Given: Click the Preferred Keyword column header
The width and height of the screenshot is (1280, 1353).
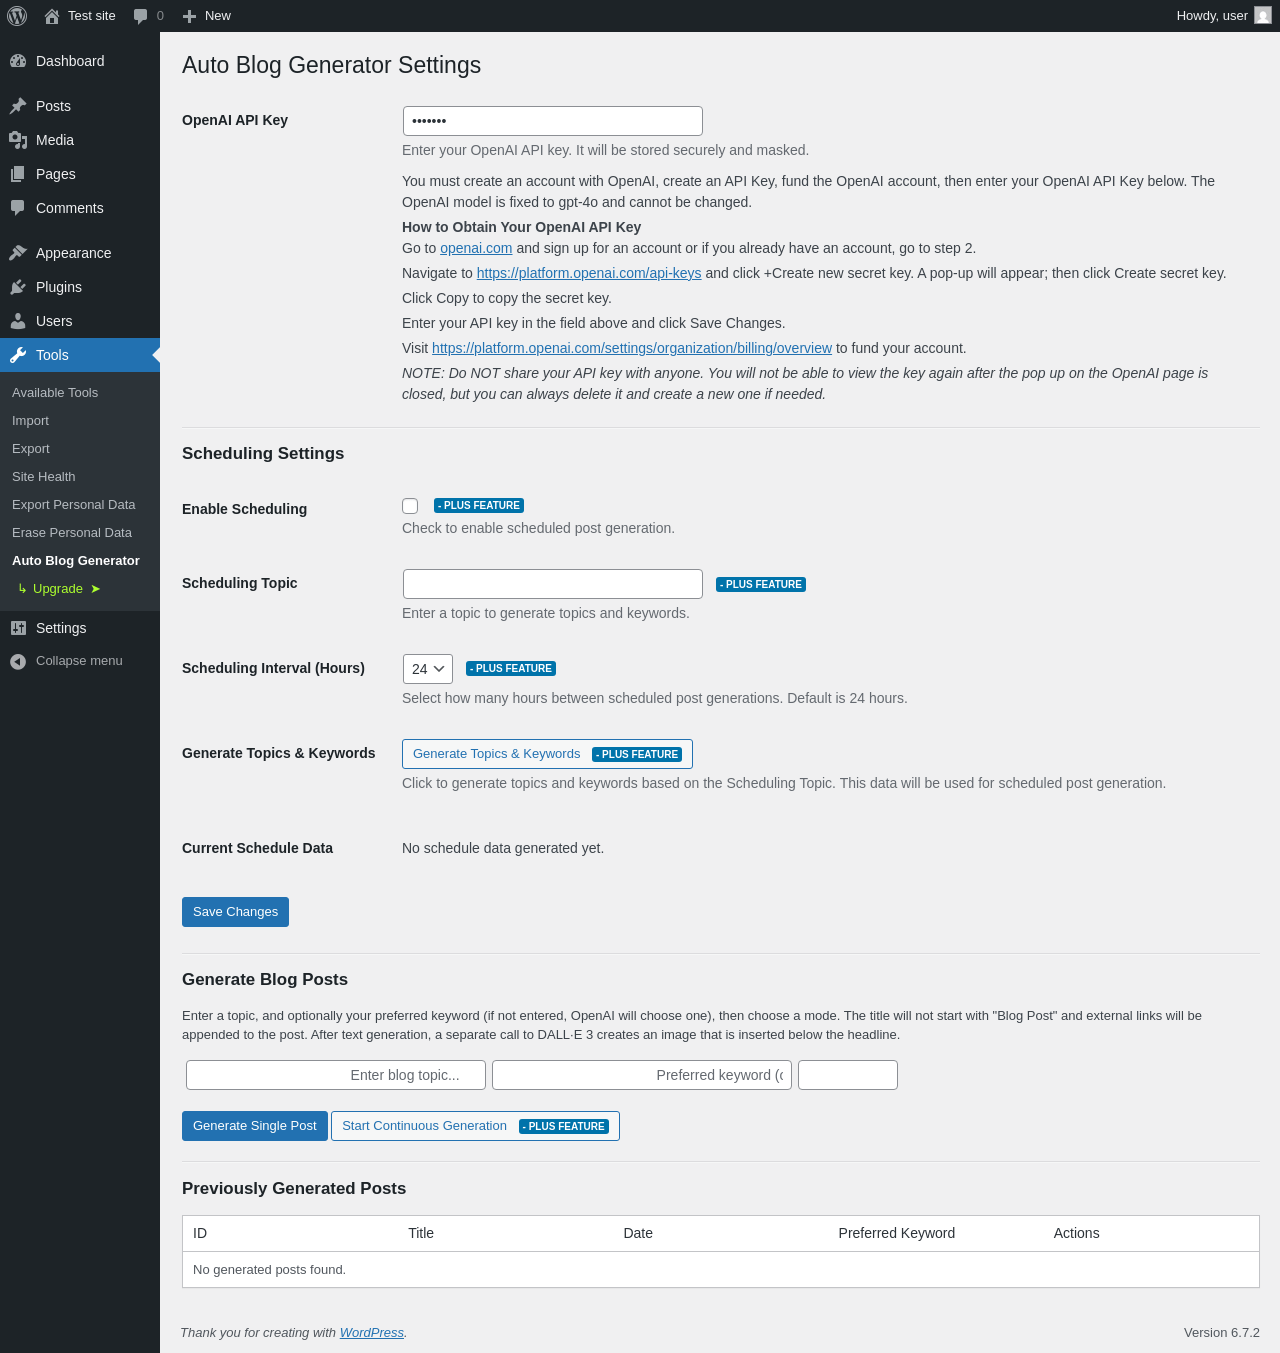Looking at the screenshot, I should tap(897, 1233).
